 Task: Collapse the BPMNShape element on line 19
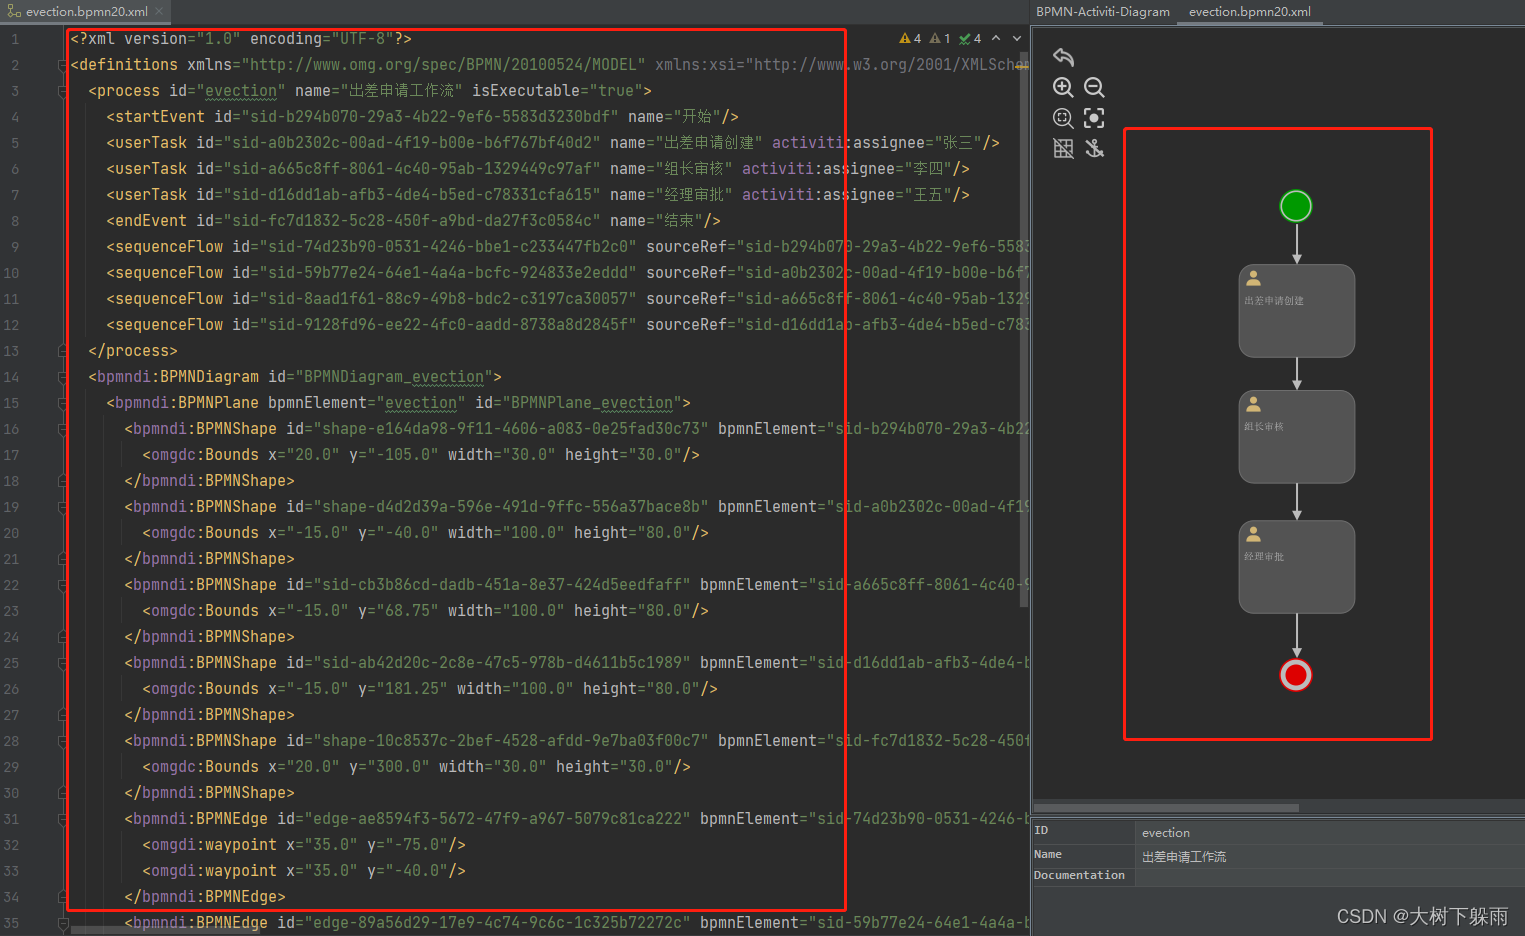point(63,507)
